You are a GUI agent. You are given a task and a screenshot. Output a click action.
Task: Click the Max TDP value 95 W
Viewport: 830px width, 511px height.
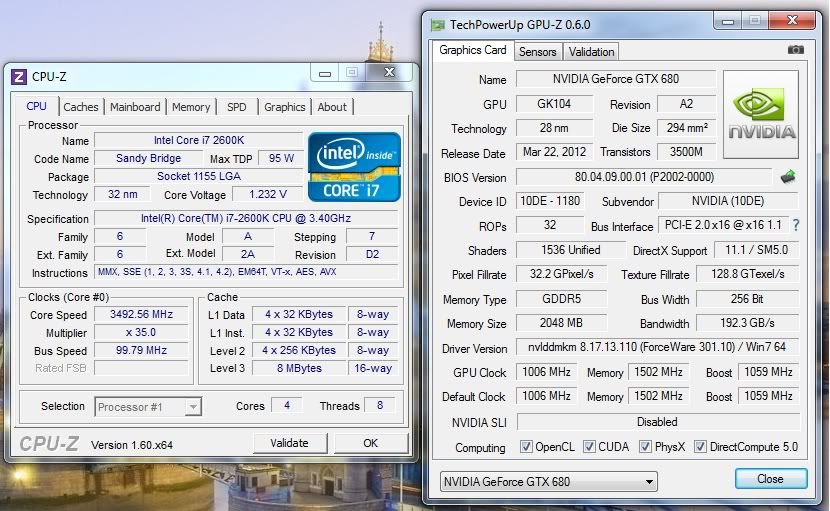[x=281, y=158]
